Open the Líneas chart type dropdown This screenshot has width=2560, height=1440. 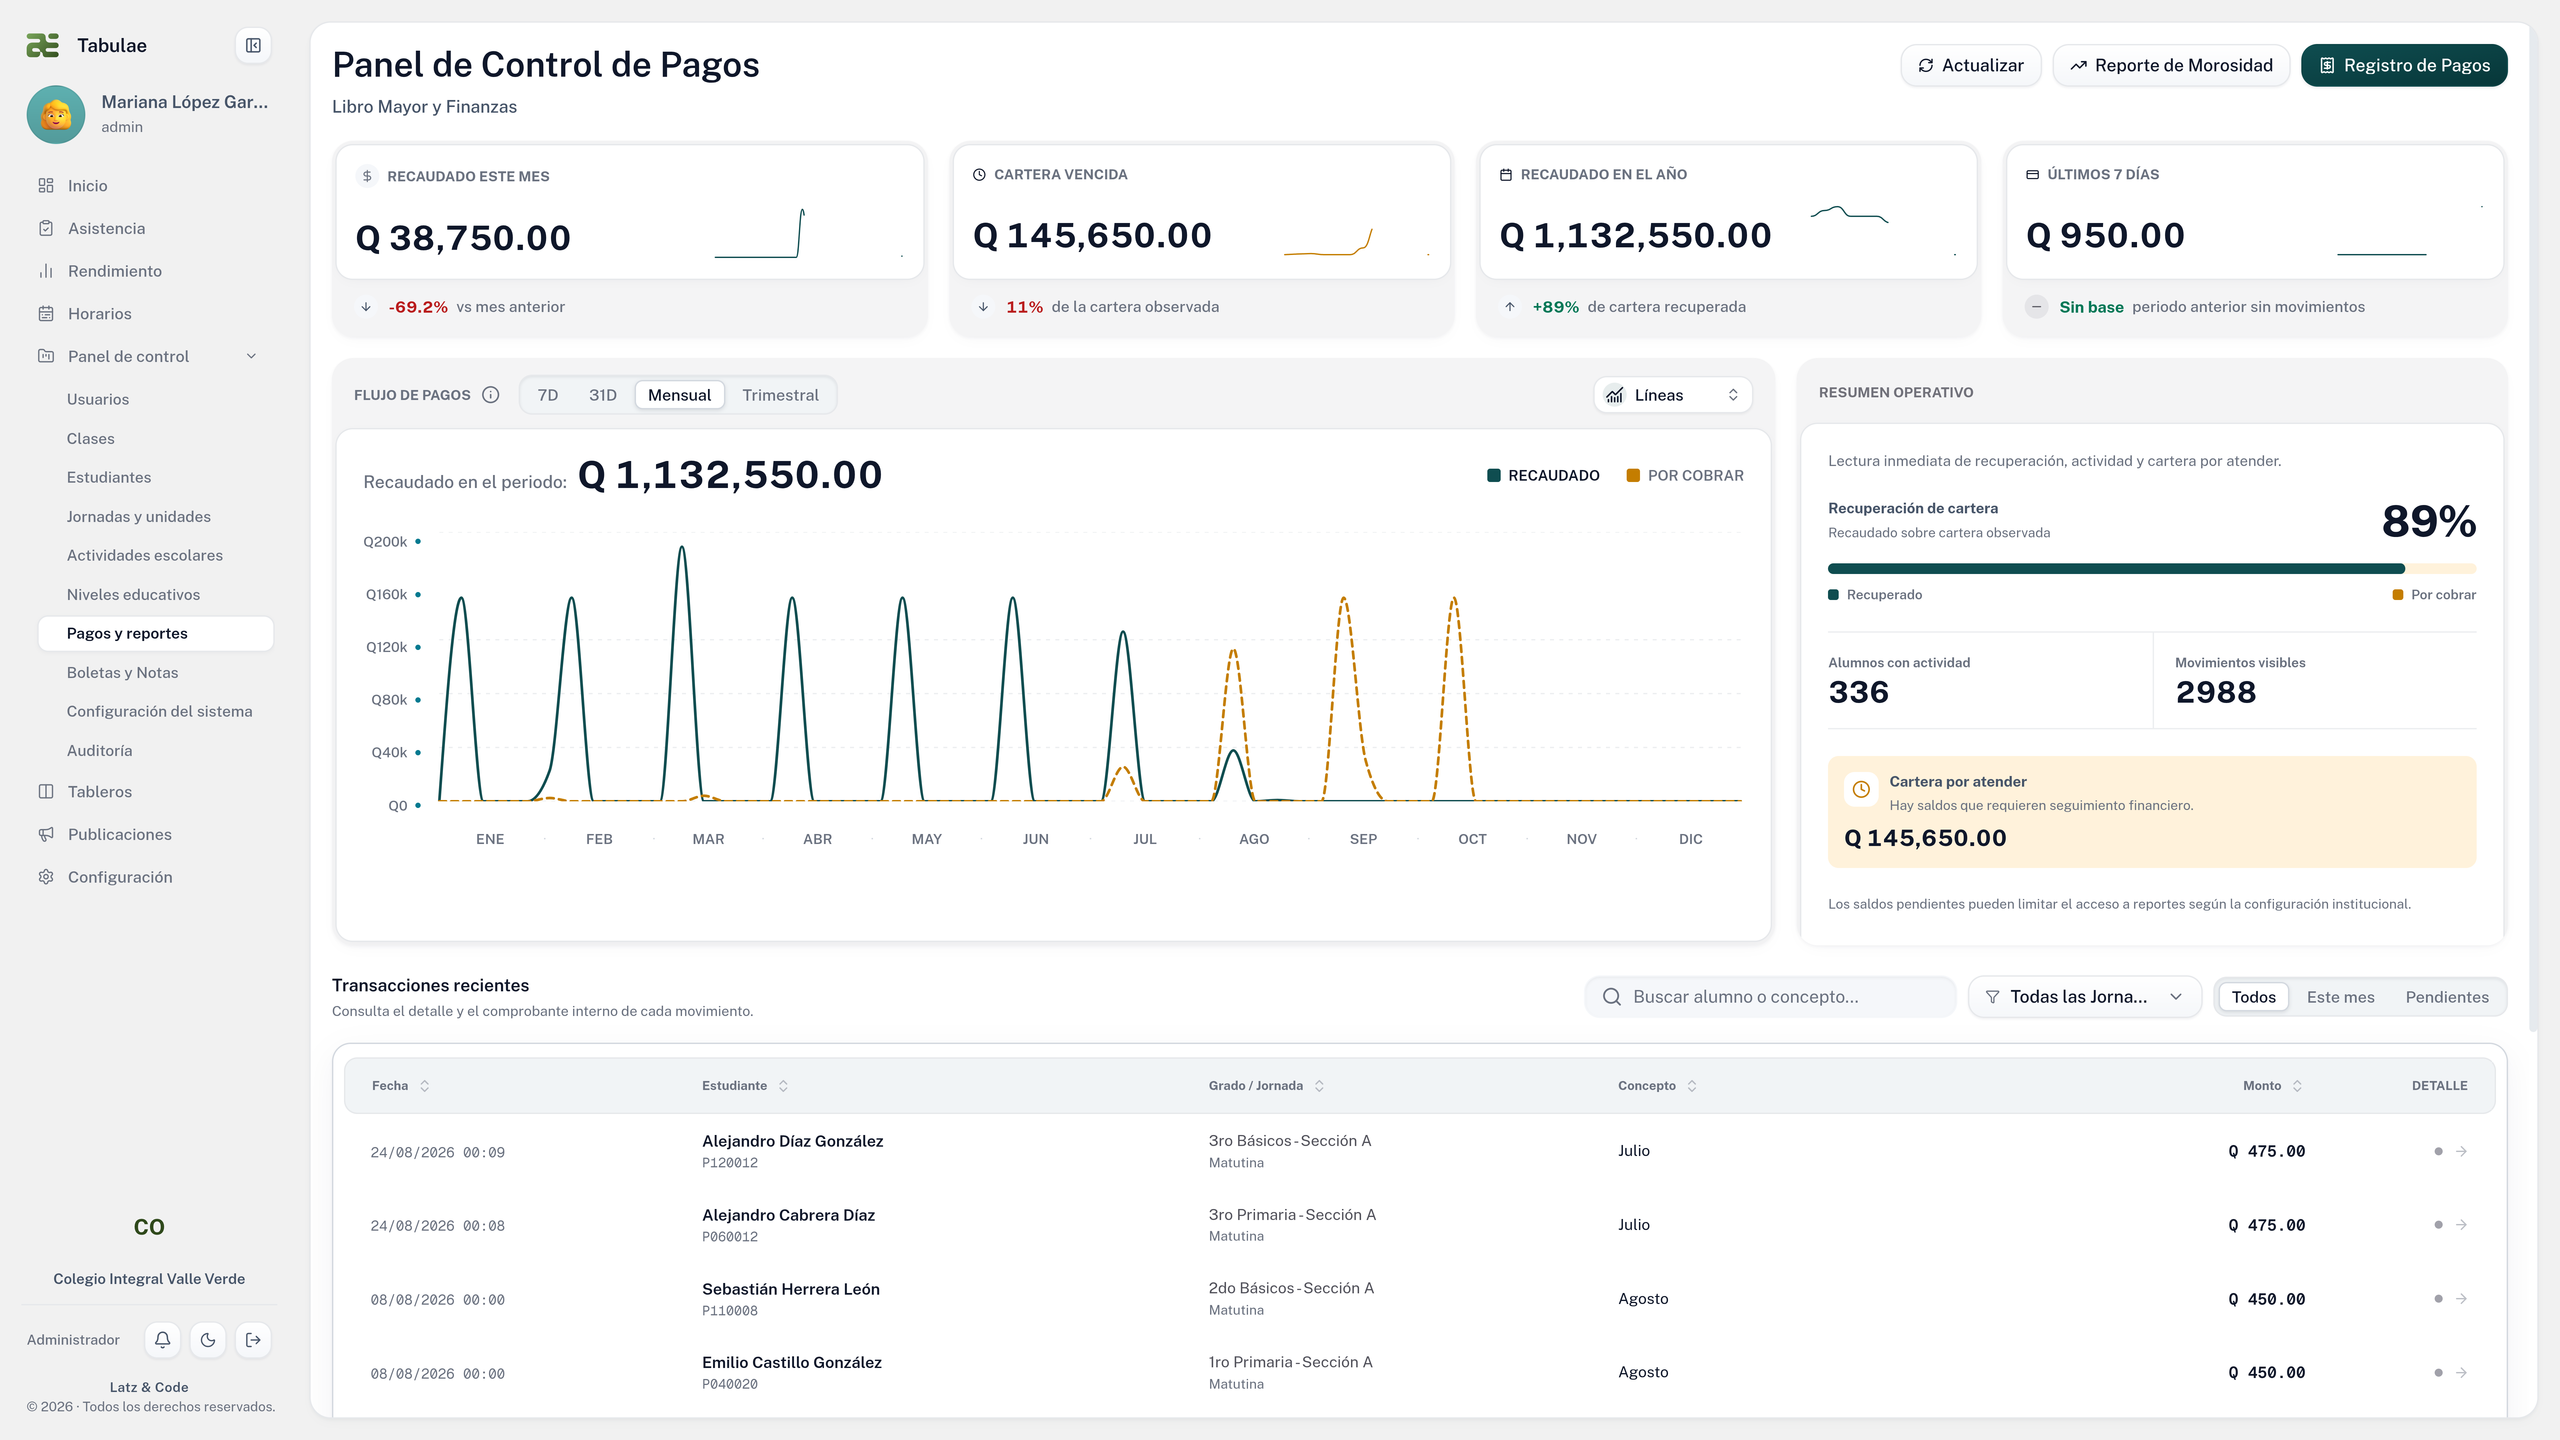tap(1673, 395)
